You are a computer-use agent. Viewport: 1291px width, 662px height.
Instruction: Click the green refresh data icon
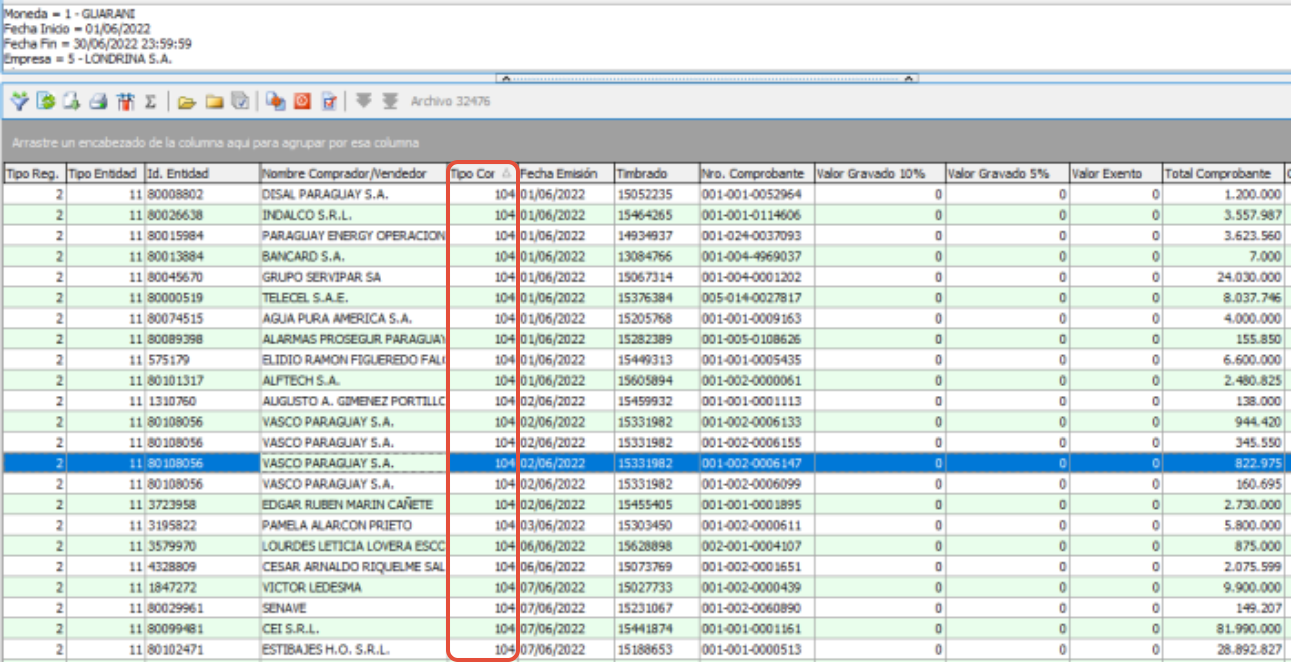point(45,101)
